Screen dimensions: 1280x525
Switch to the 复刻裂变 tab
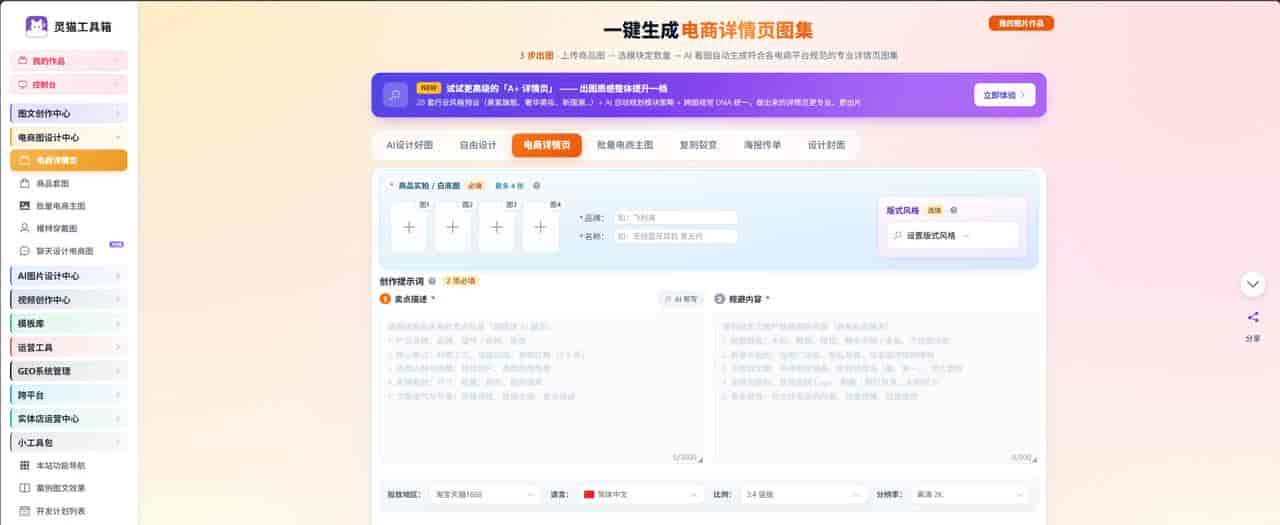(697, 145)
